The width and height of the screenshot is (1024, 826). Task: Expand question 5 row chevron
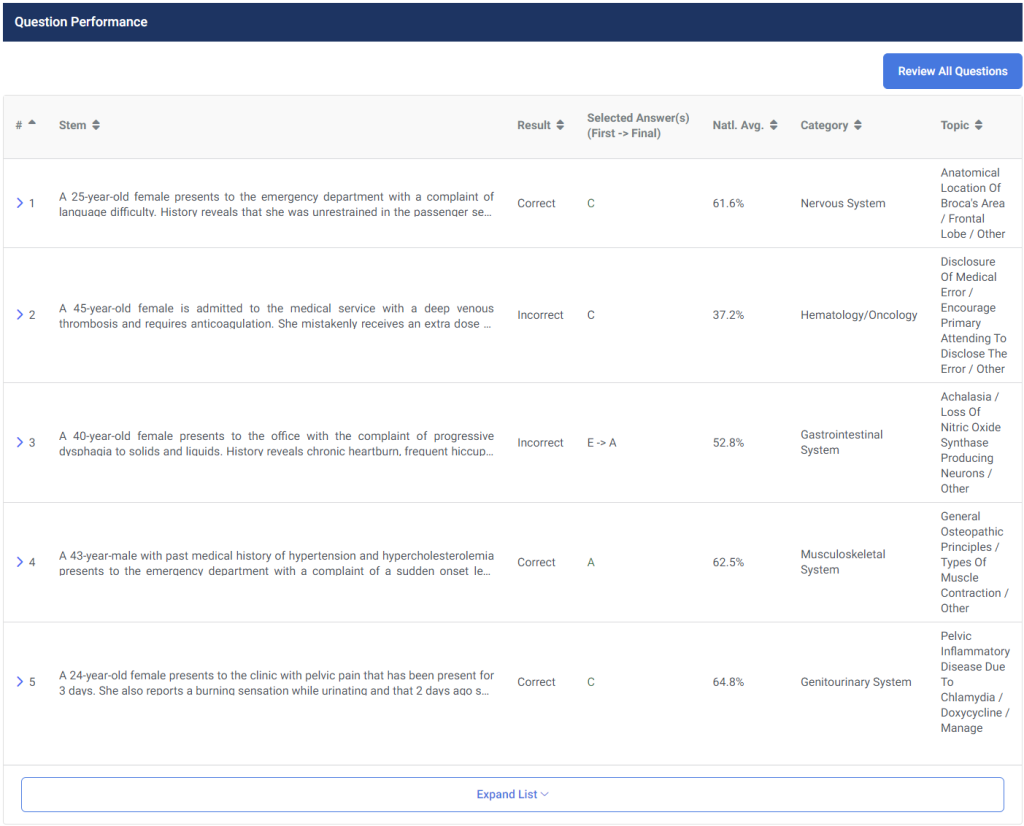coord(20,682)
